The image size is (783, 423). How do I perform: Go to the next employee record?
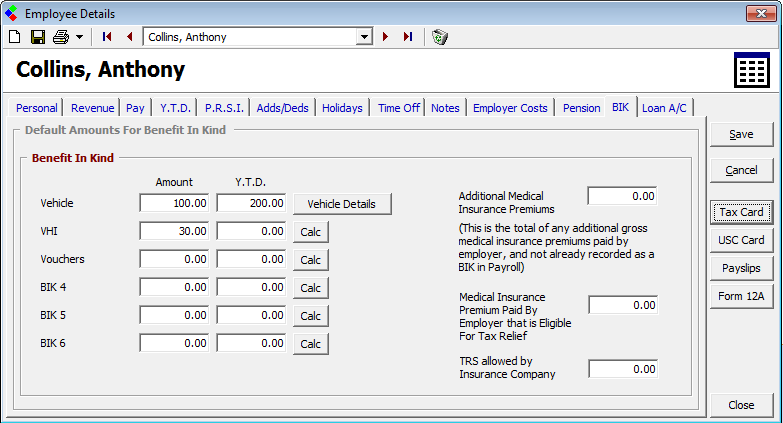386,37
